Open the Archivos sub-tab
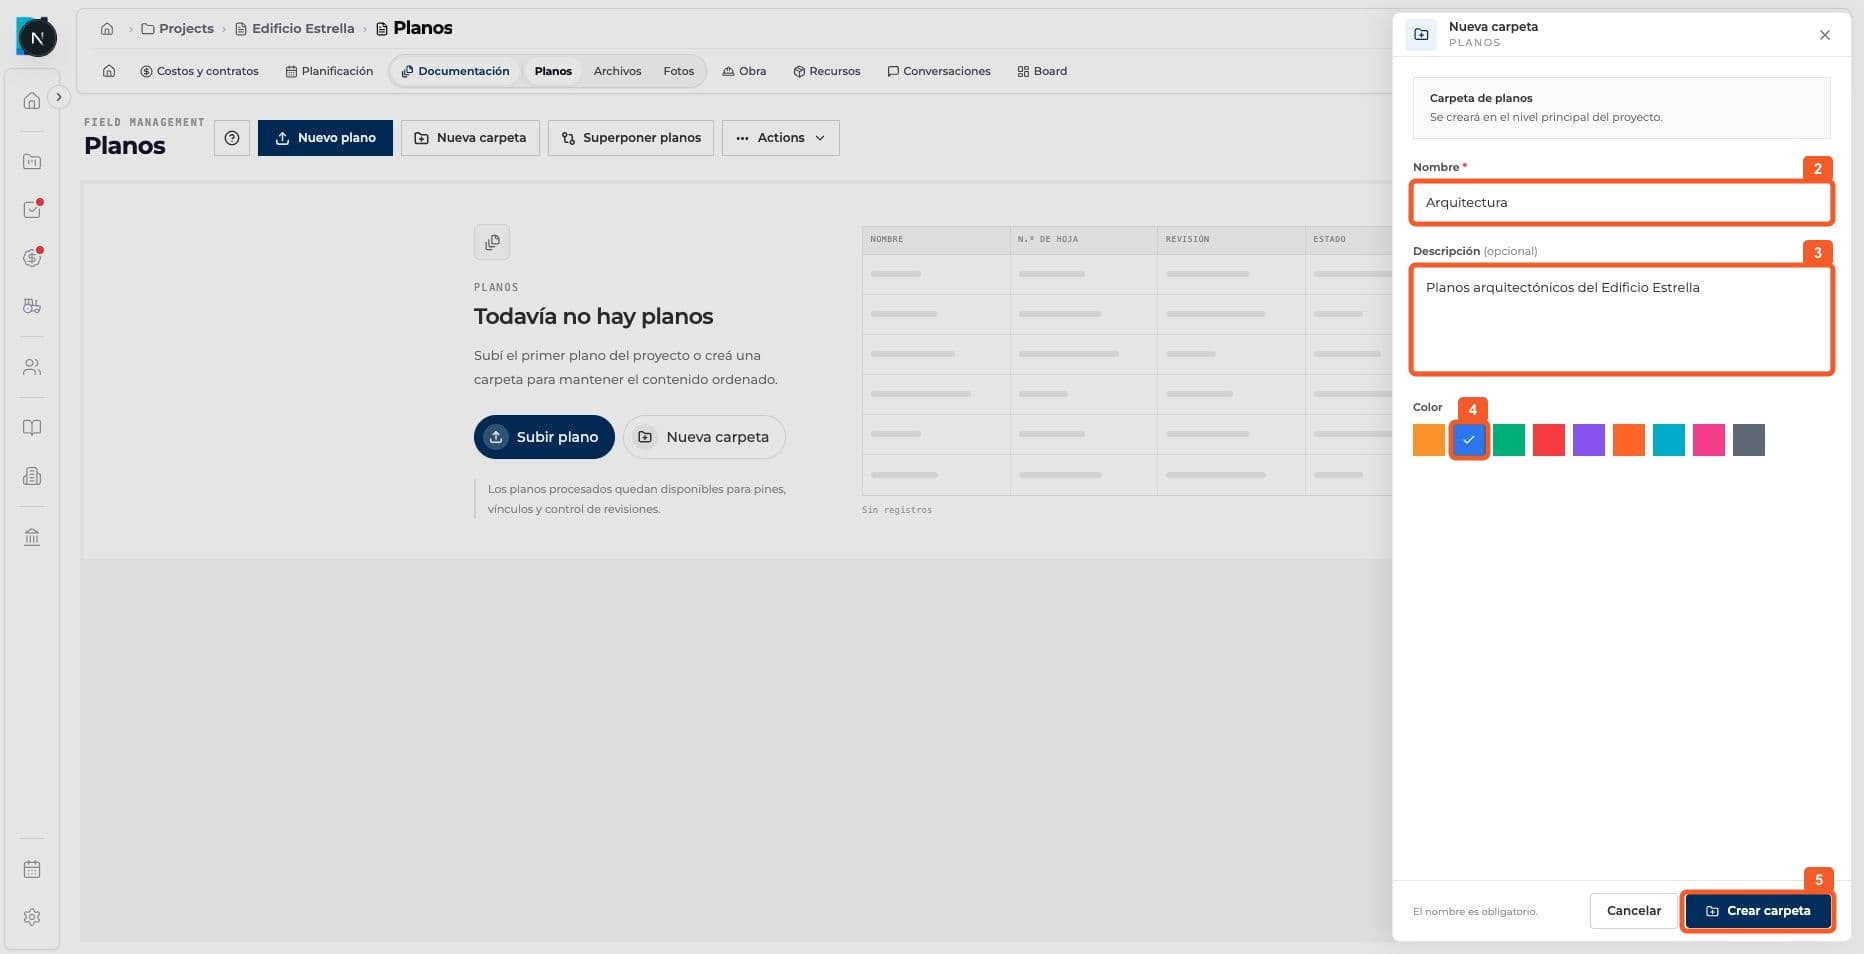The height and width of the screenshot is (954, 1864). (x=617, y=71)
